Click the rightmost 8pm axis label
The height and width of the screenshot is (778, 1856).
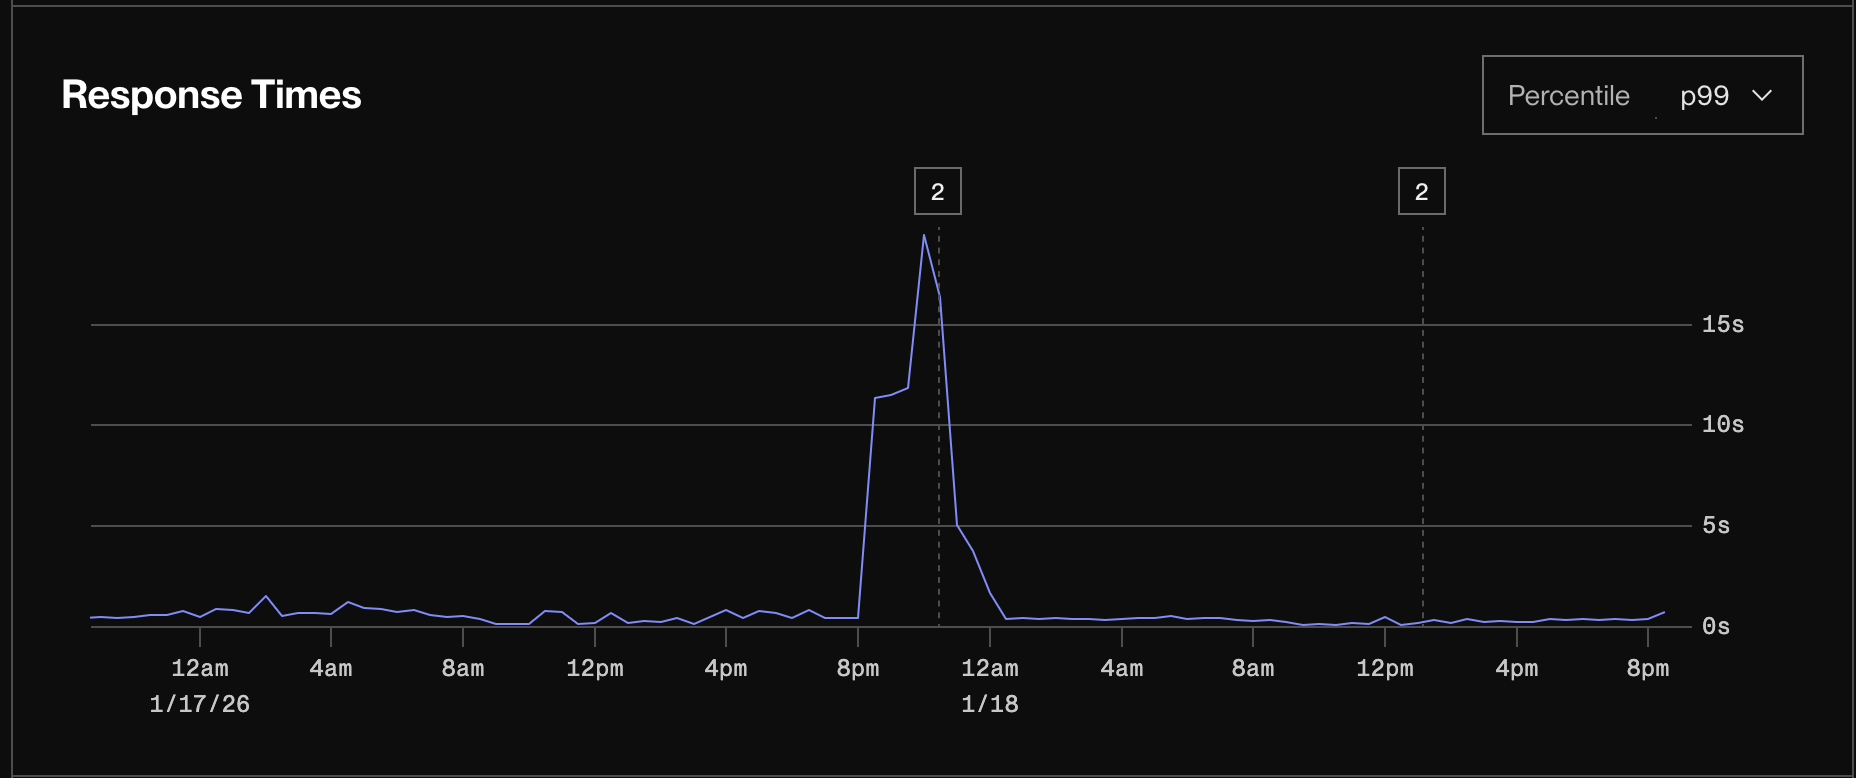pyautogui.click(x=1647, y=668)
